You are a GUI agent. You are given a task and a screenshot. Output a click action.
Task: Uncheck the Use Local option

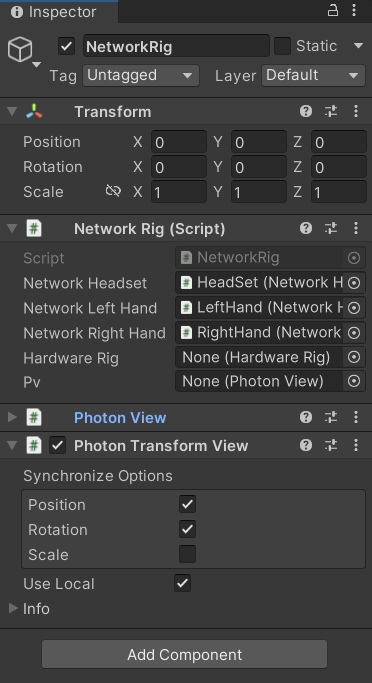183,583
